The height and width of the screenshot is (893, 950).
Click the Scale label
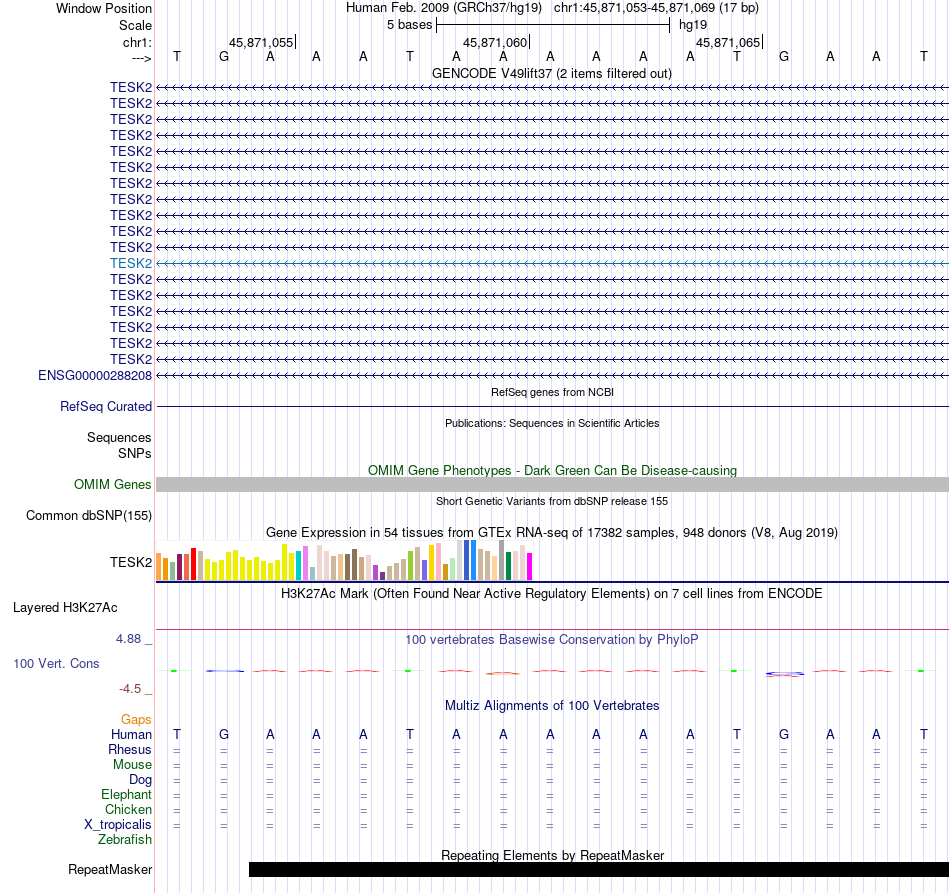[x=135, y=25]
